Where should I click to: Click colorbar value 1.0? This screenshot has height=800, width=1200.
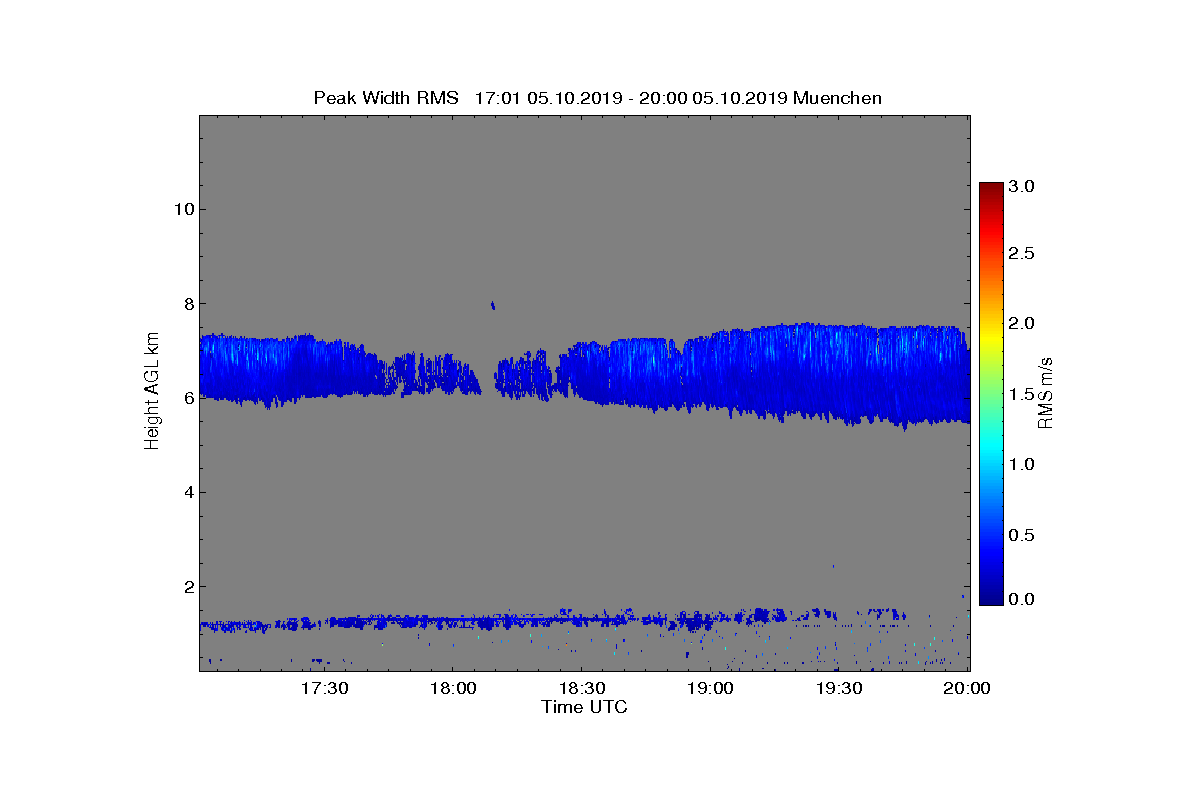1021,465
